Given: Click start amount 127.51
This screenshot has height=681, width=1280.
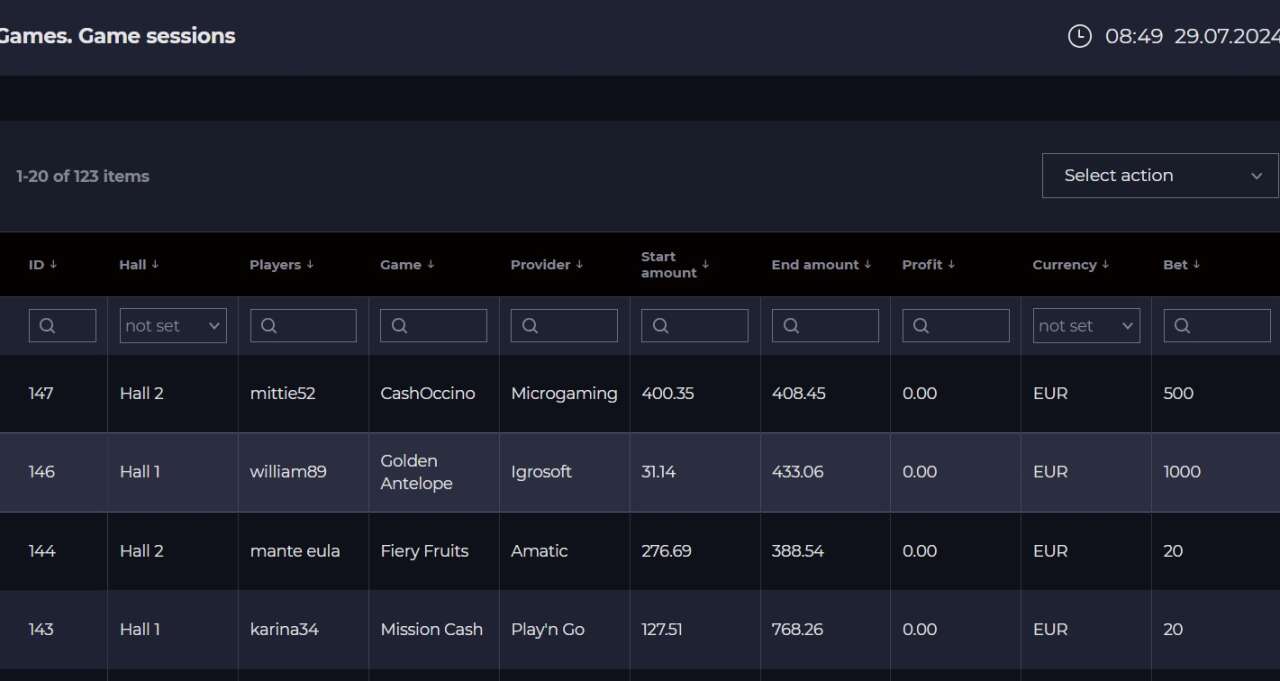Looking at the screenshot, I should (x=662, y=629).
